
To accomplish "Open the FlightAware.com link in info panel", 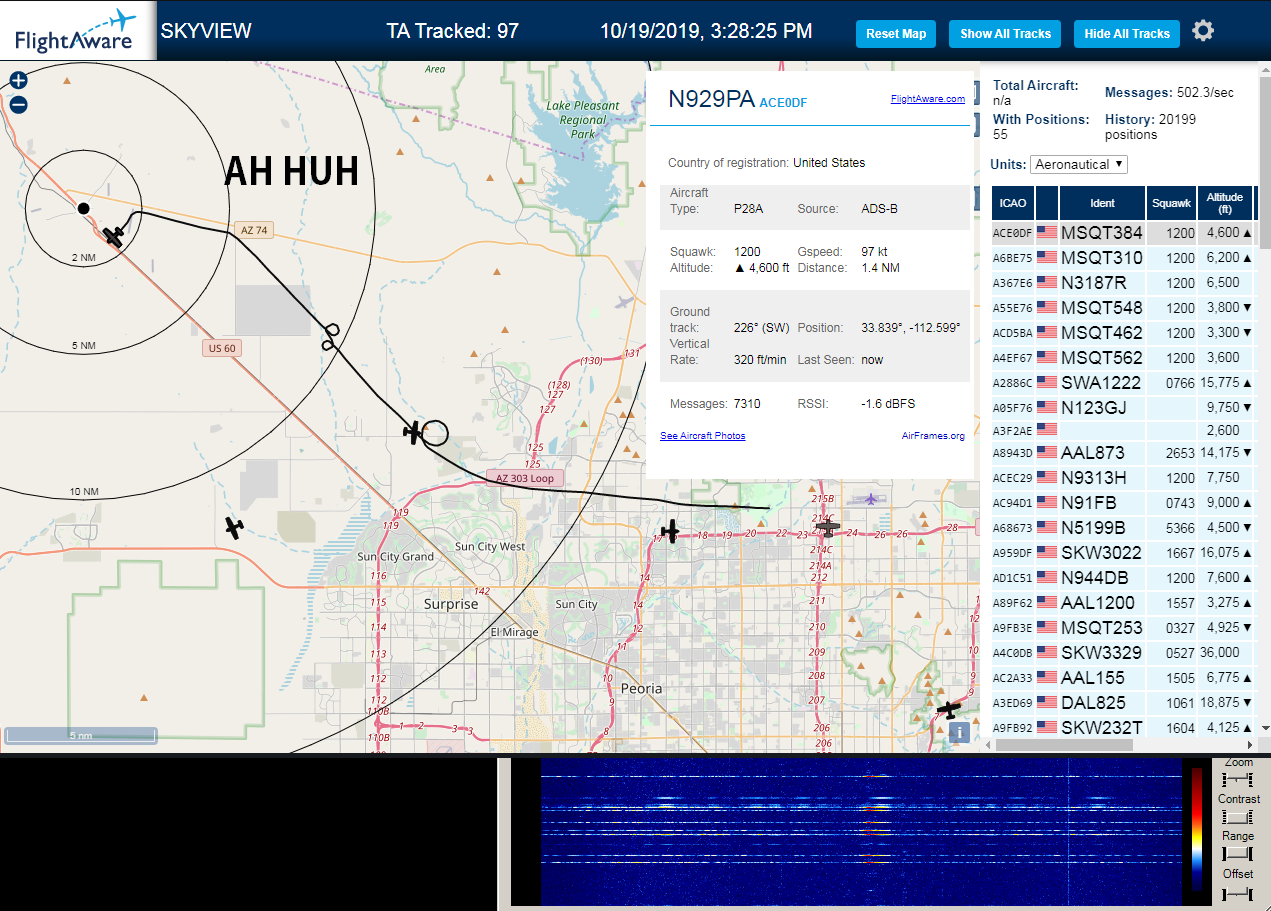I will [x=927, y=99].
